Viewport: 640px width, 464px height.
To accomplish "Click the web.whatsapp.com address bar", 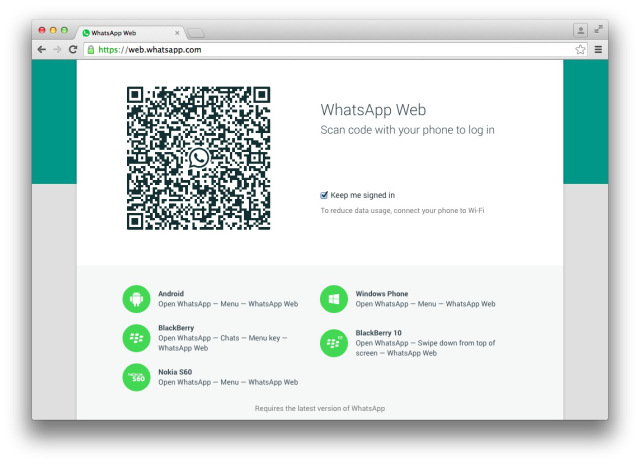I will coord(330,49).
